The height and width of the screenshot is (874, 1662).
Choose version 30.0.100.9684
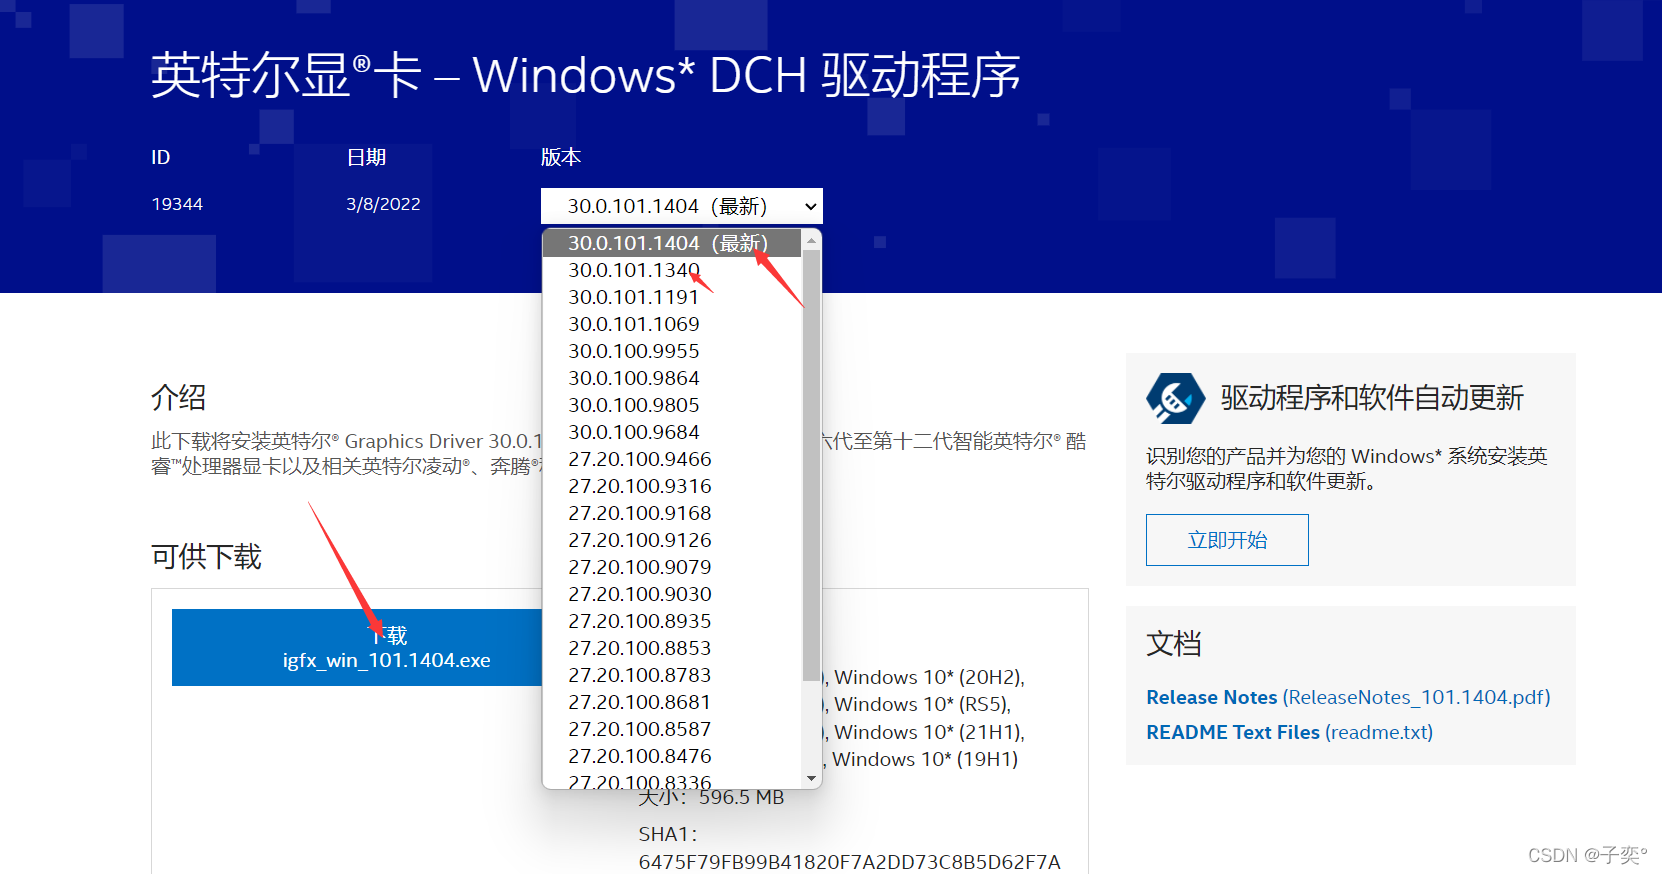[x=672, y=432]
